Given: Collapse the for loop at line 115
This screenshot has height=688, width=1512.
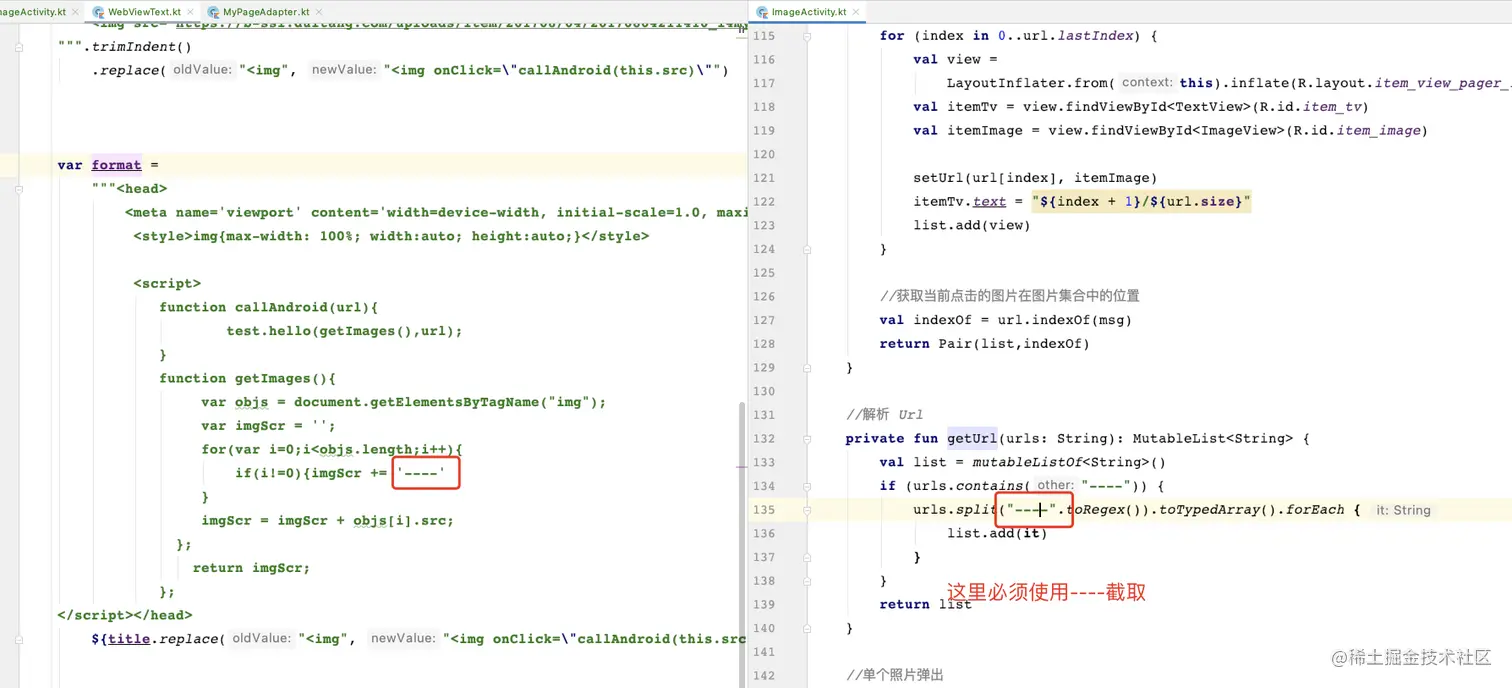Looking at the screenshot, I should tap(807, 36).
